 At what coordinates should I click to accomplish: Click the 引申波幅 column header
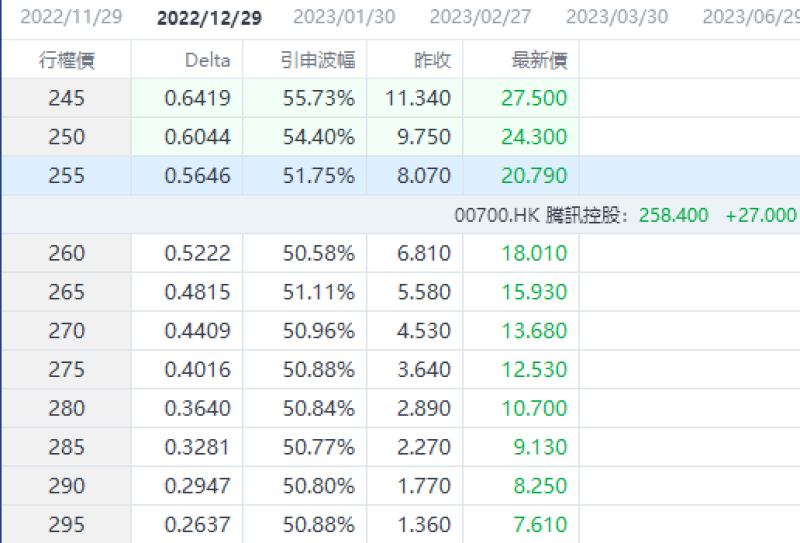(x=317, y=60)
